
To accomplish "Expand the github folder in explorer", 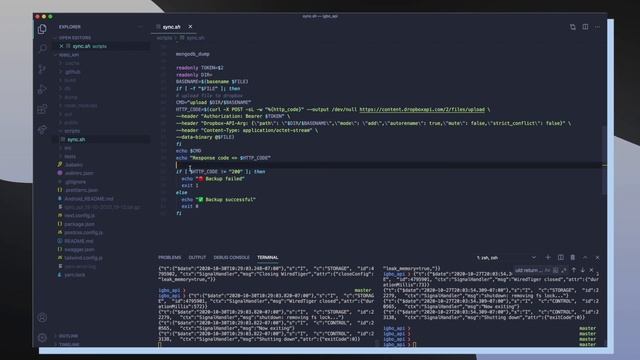I will click(x=72, y=72).
